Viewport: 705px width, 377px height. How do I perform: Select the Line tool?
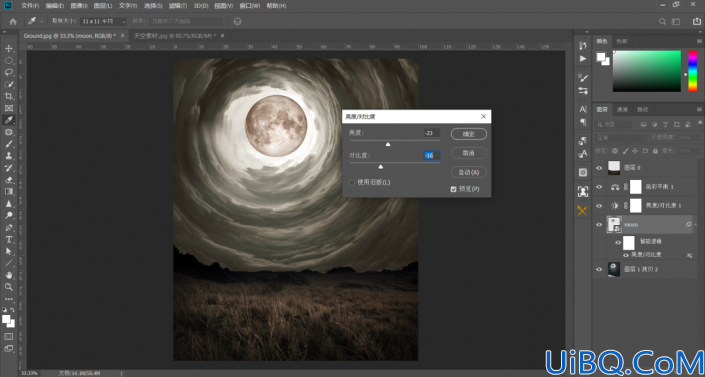[9, 263]
